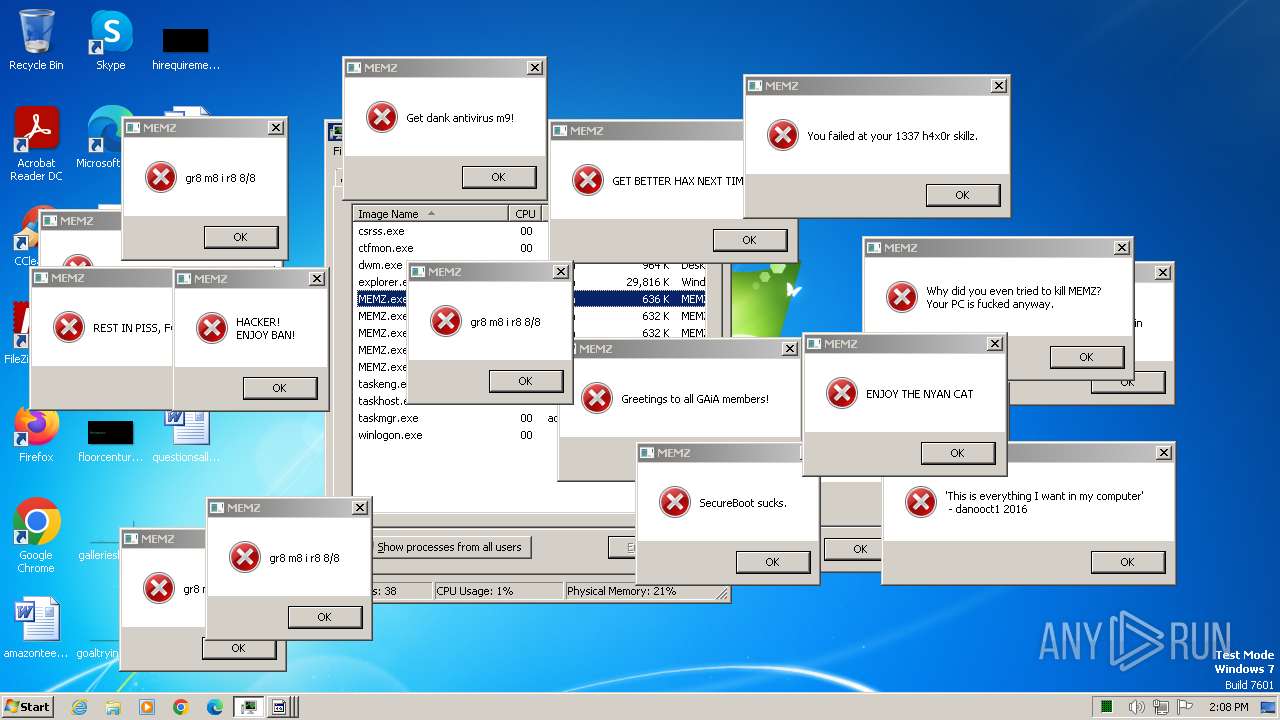1280x720 pixels.
Task: Open Acrobat Reader DC desktop shortcut
Action: [36, 145]
